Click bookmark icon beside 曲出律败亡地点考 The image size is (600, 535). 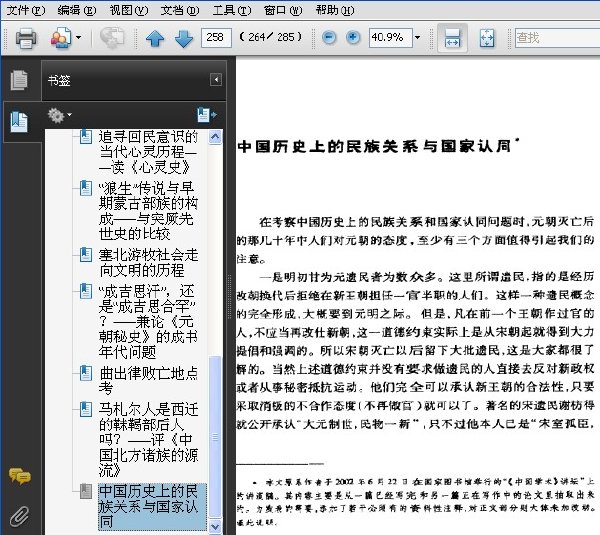[x=86, y=372]
